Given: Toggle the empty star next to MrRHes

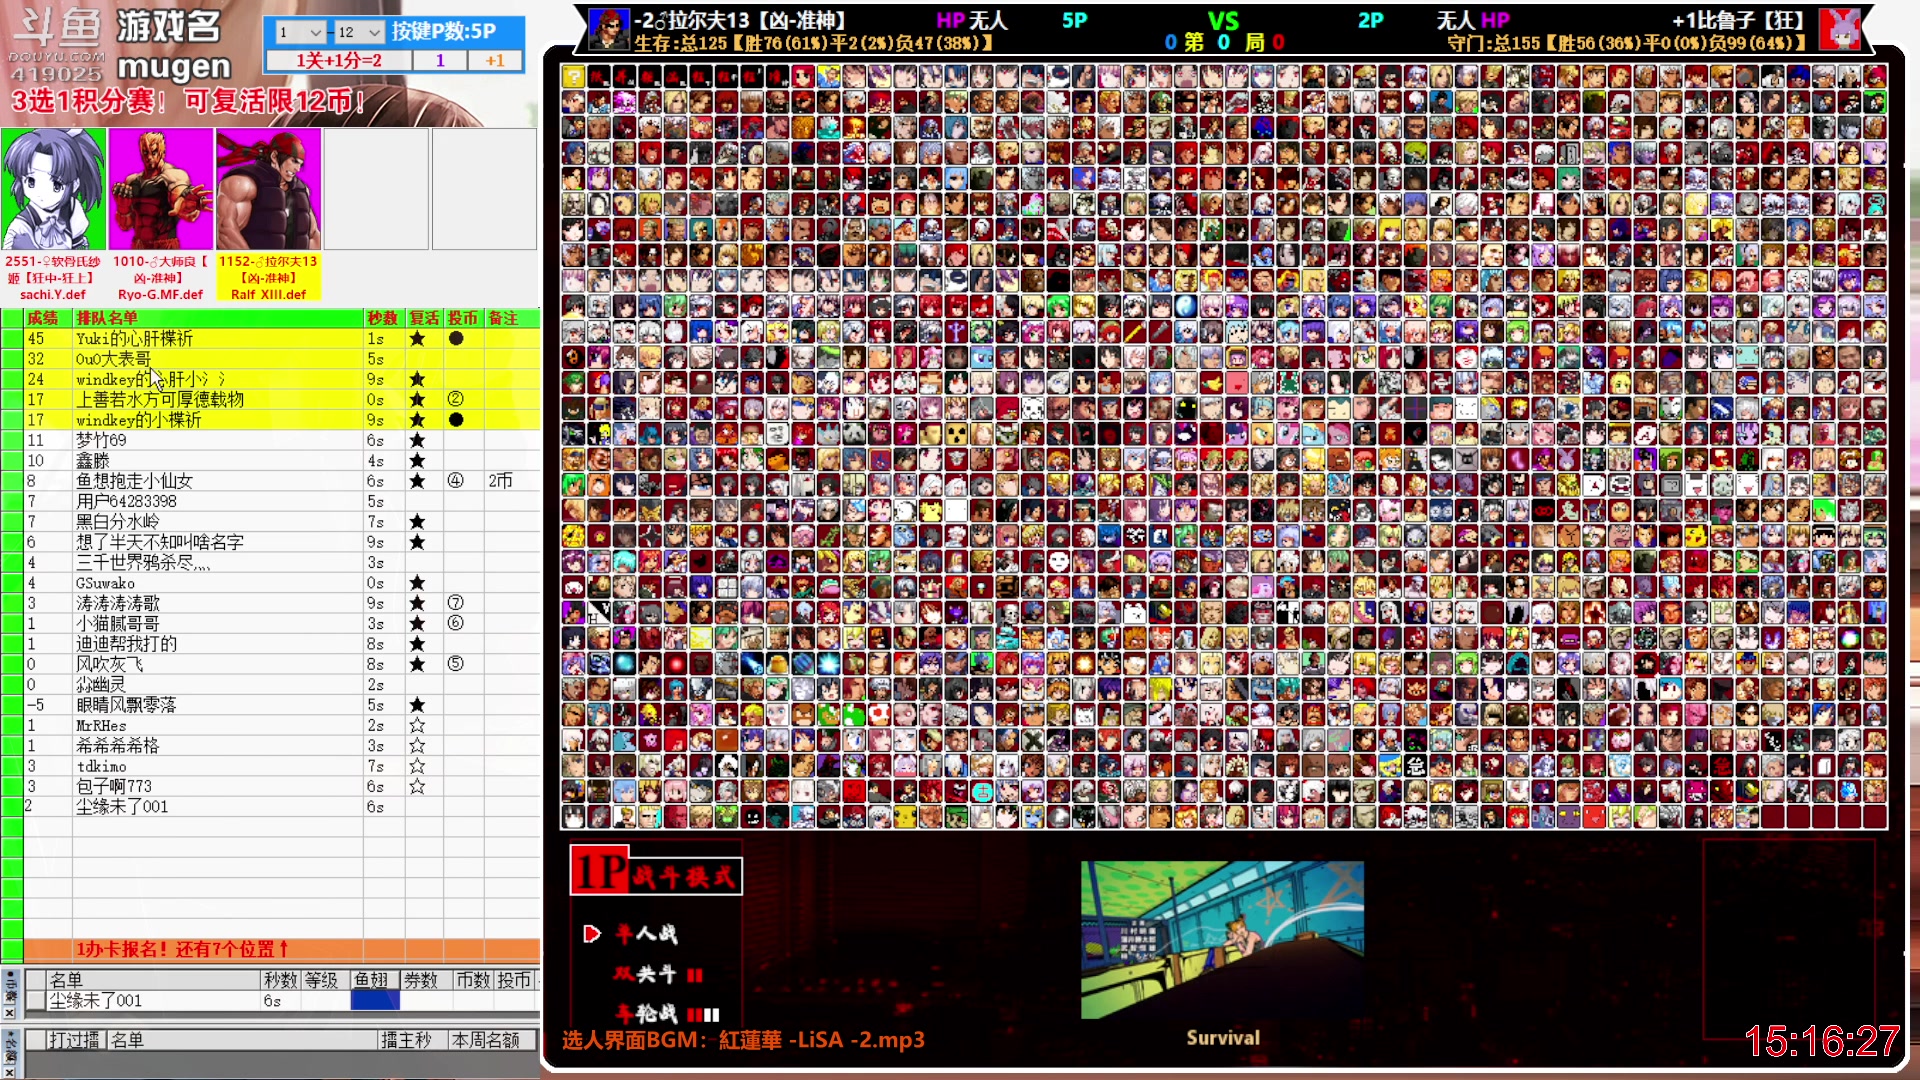Looking at the screenshot, I should tap(417, 724).
